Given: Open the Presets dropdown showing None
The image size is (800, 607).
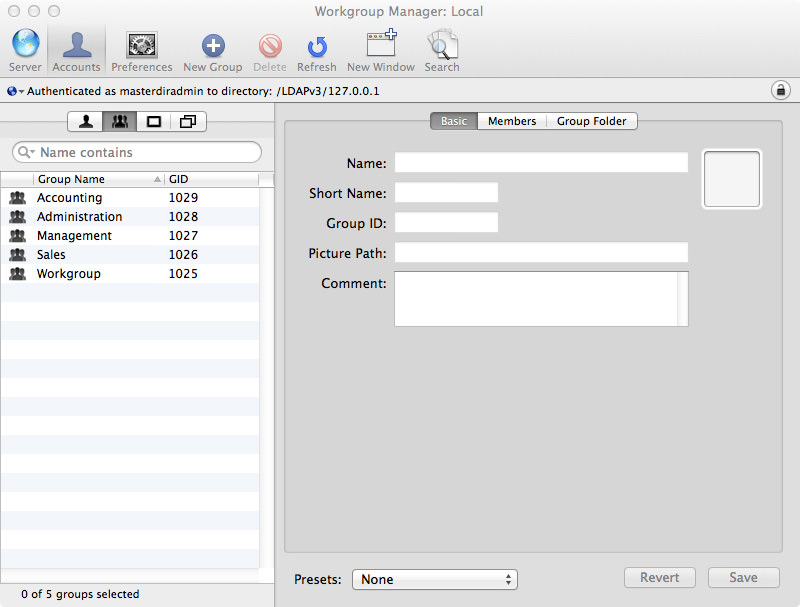Looking at the screenshot, I should pos(435,579).
